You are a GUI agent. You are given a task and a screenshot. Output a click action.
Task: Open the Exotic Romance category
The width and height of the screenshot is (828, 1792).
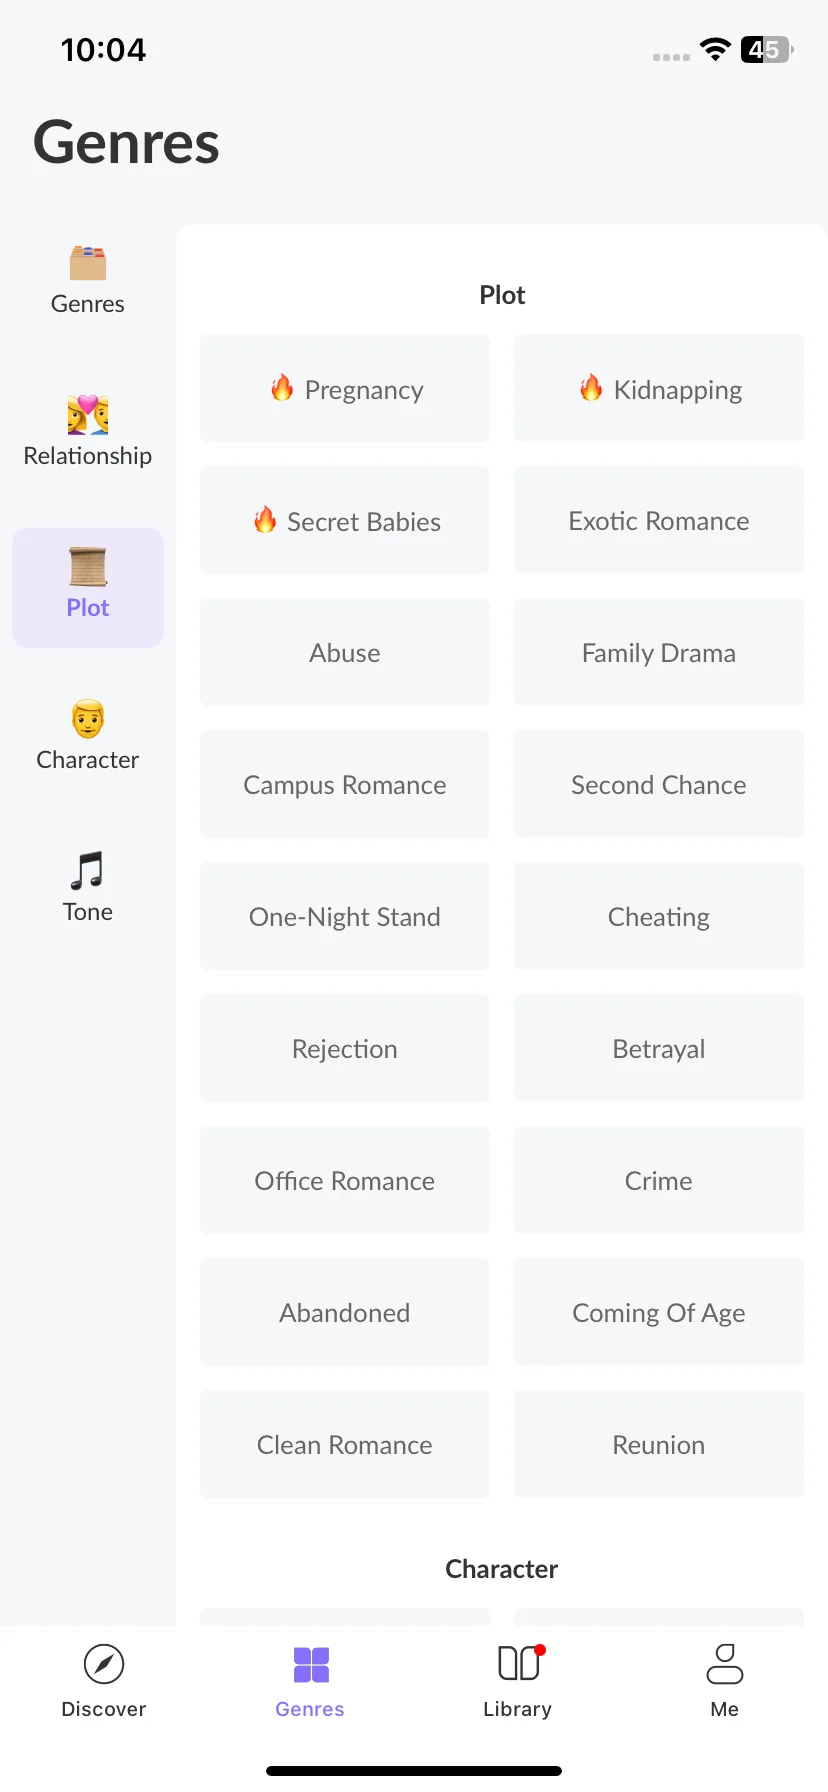click(x=659, y=520)
